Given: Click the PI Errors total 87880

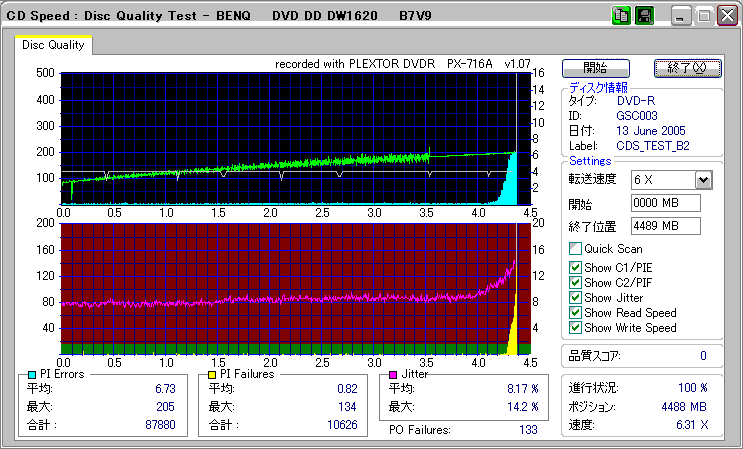Looking at the screenshot, I should [x=160, y=424].
